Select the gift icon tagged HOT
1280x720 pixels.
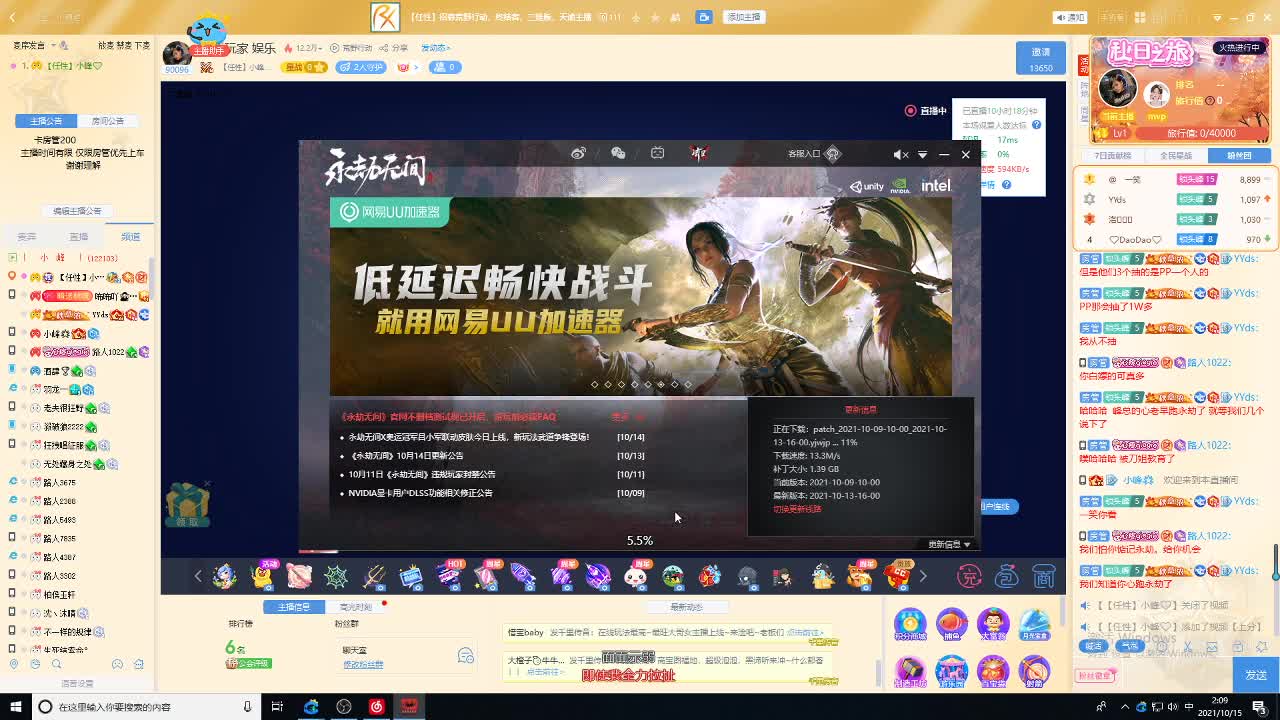[449, 574]
